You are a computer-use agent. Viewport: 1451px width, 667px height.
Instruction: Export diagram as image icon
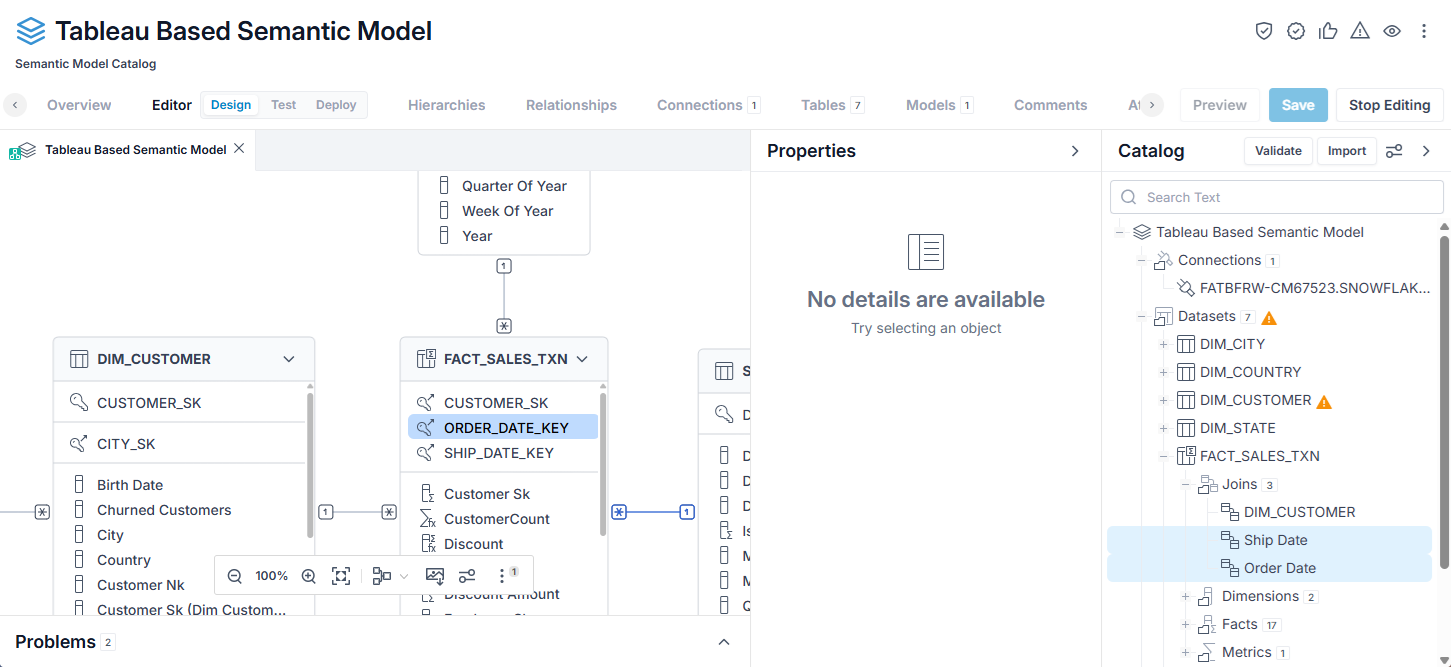point(435,576)
